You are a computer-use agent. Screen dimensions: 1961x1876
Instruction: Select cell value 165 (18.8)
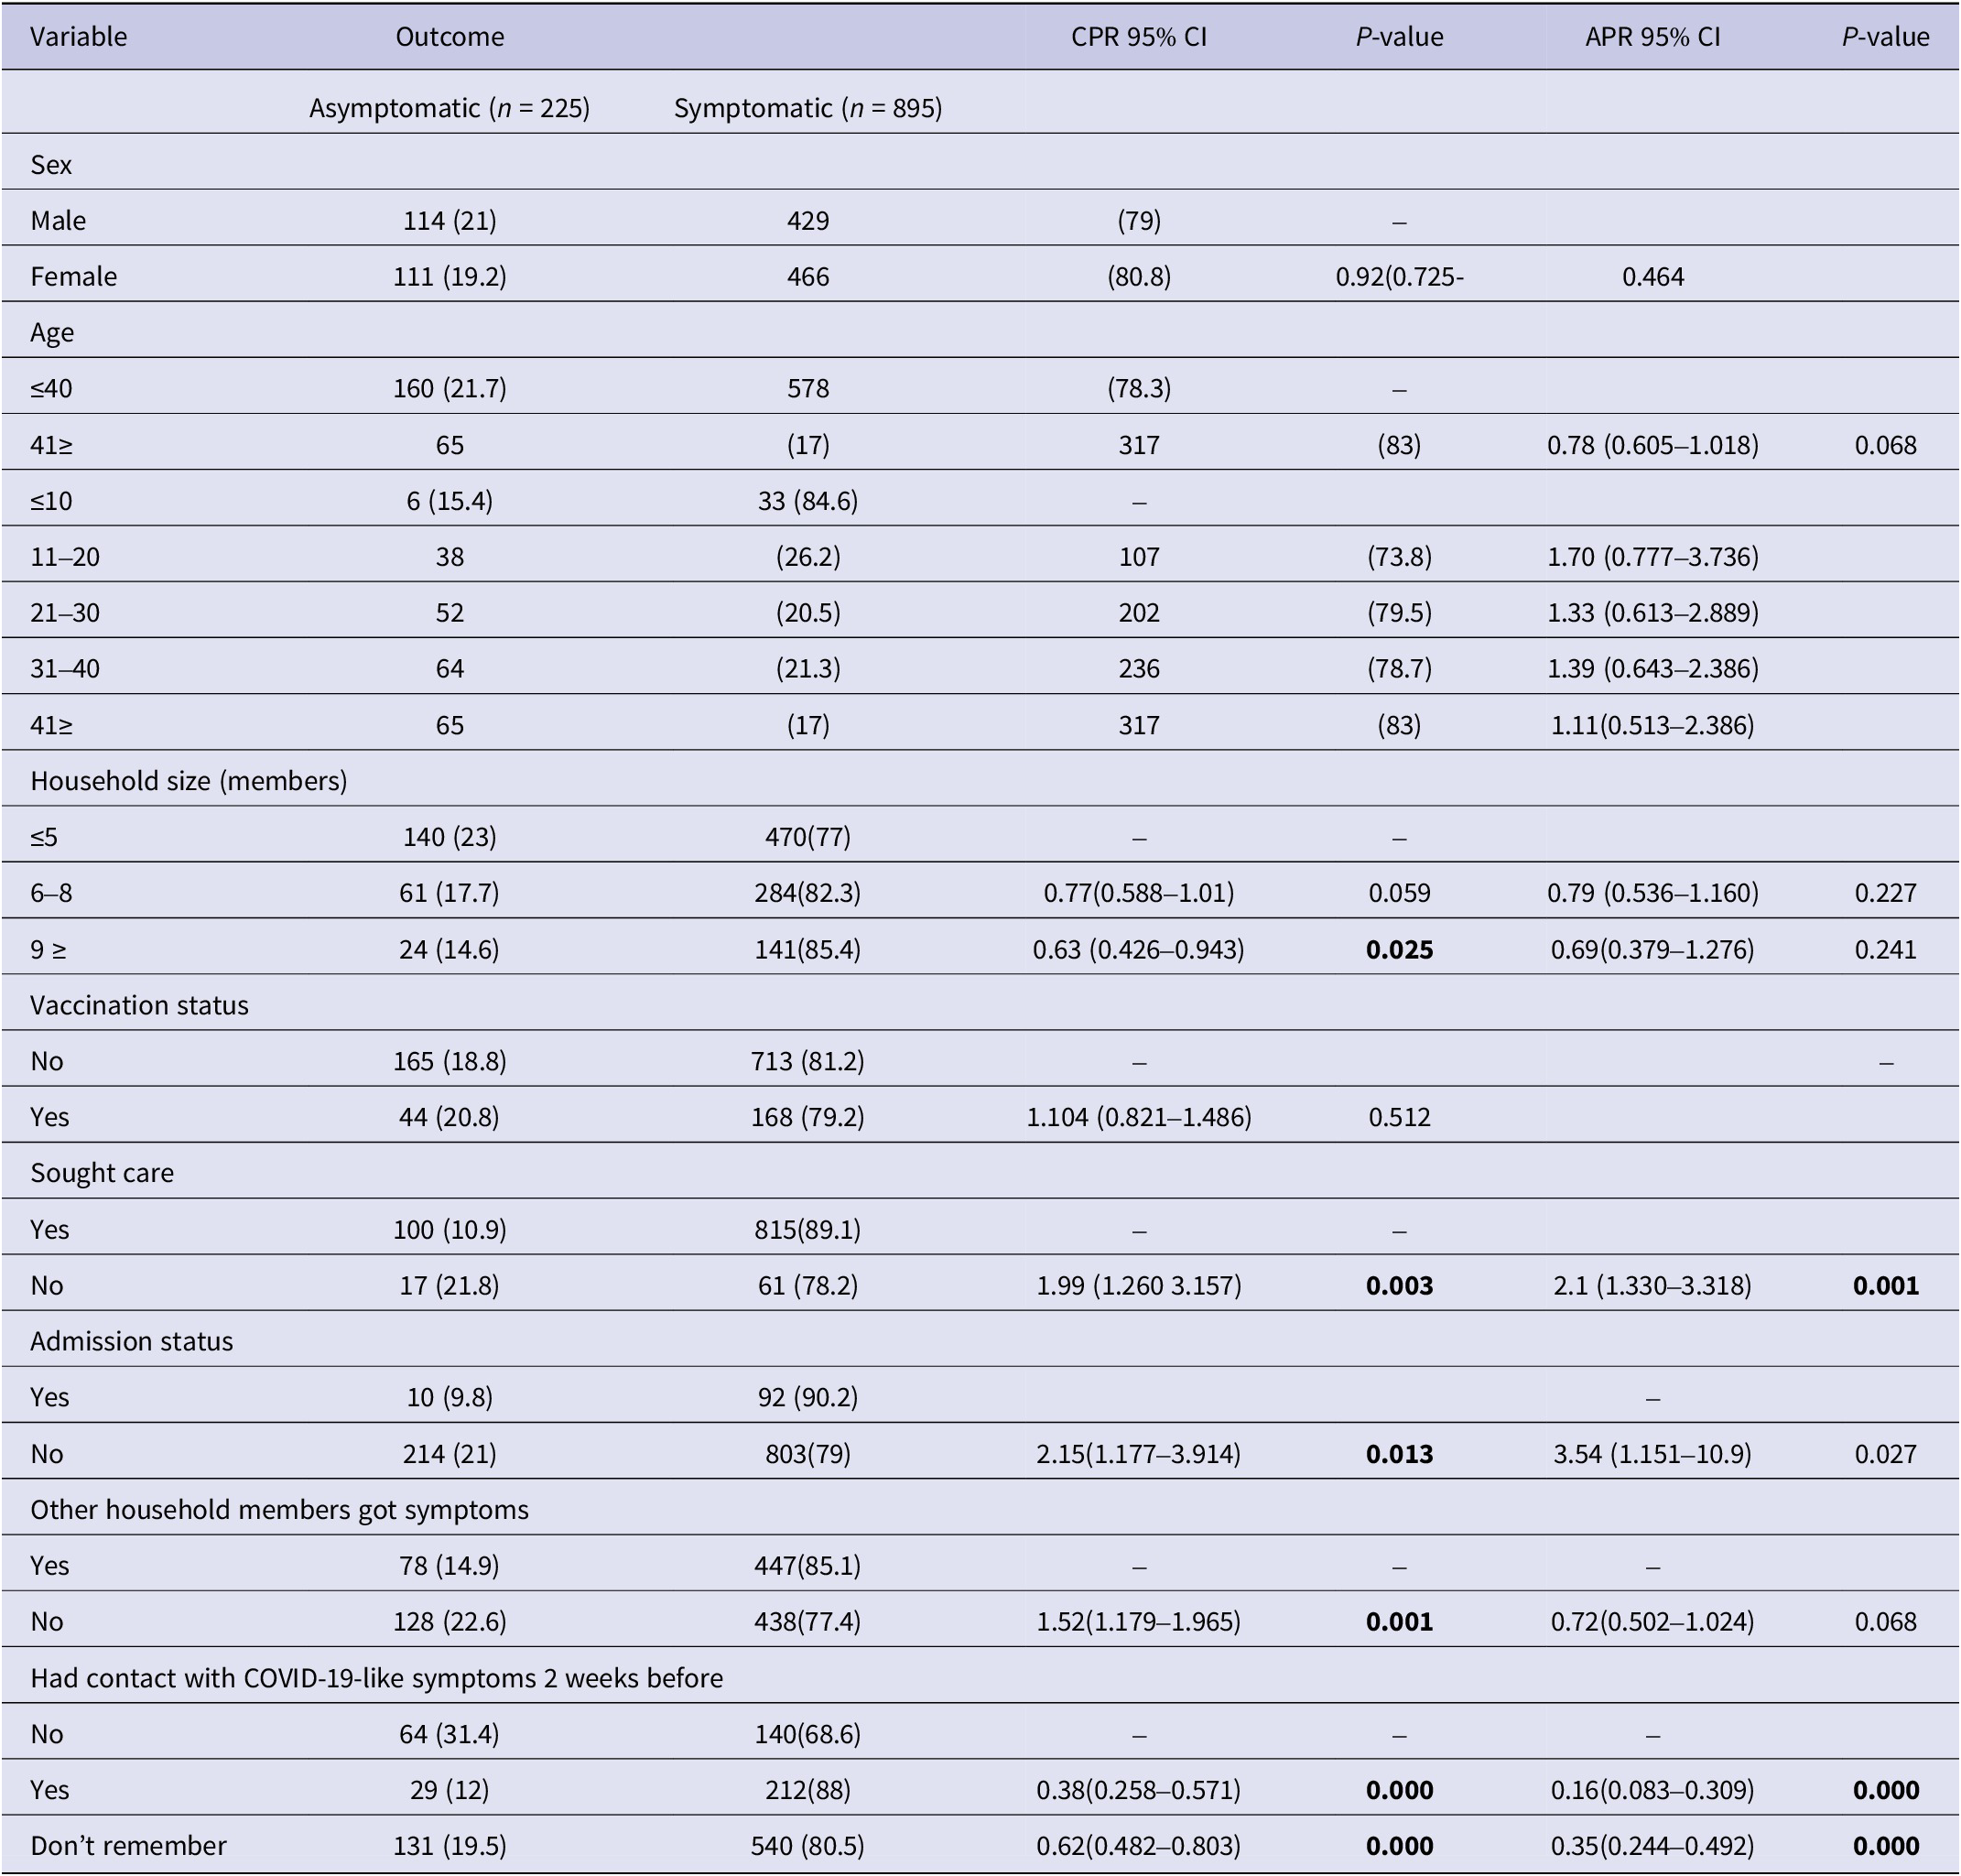450,1061
